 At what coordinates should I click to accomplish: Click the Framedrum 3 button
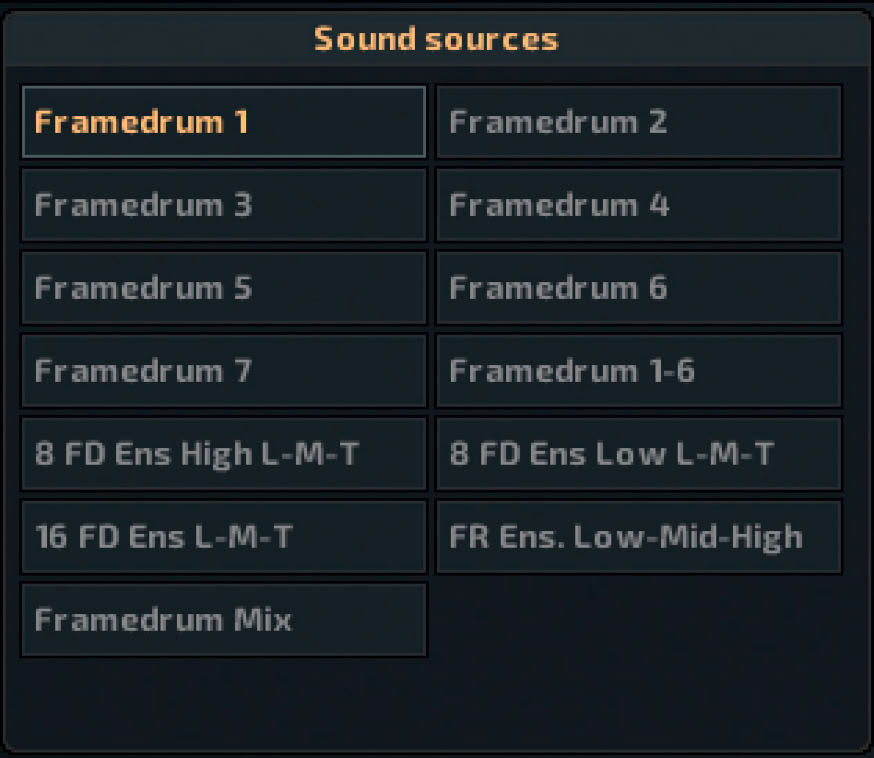(223, 205)
